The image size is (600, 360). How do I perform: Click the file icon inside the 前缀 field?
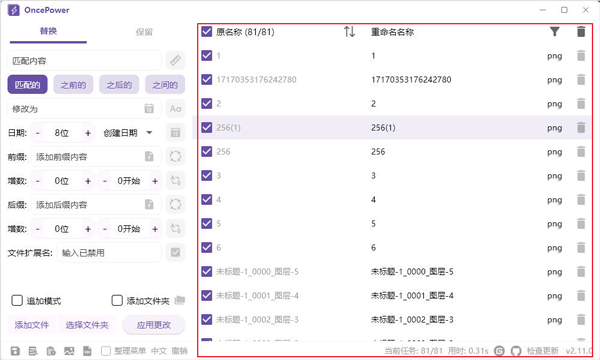click(149, 156)
